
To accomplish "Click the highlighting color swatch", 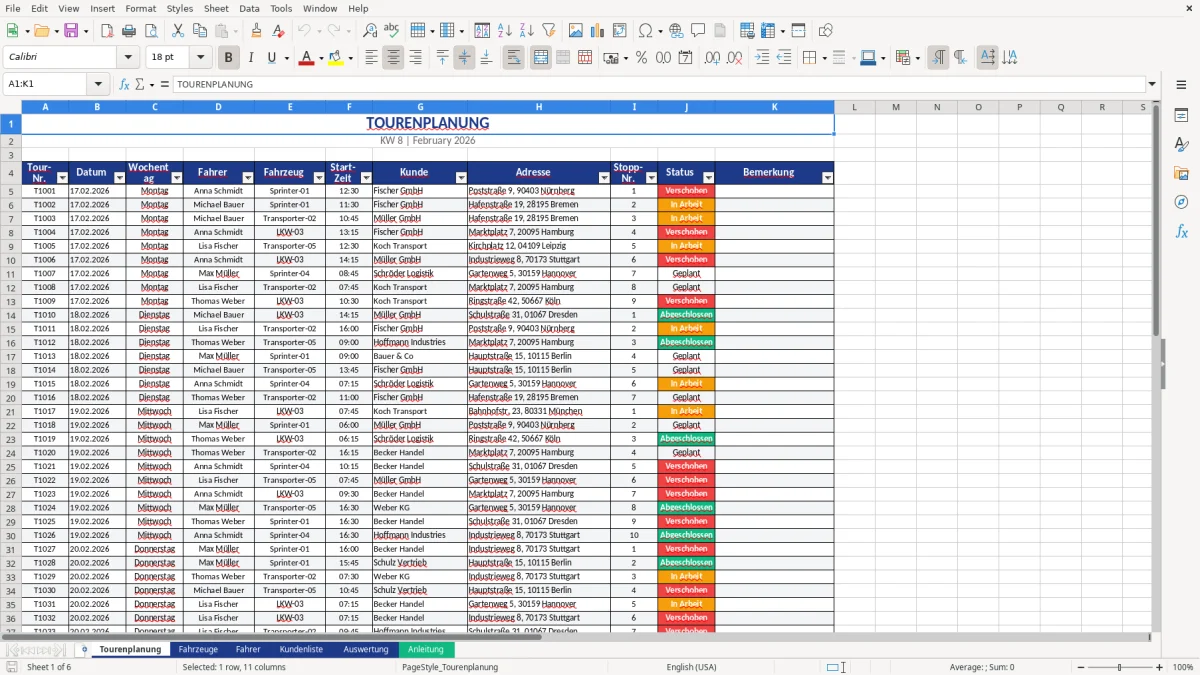I will point(335,57).
